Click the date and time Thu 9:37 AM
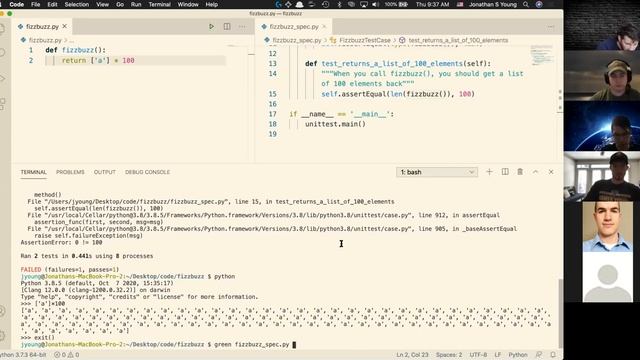 (432, 4)
